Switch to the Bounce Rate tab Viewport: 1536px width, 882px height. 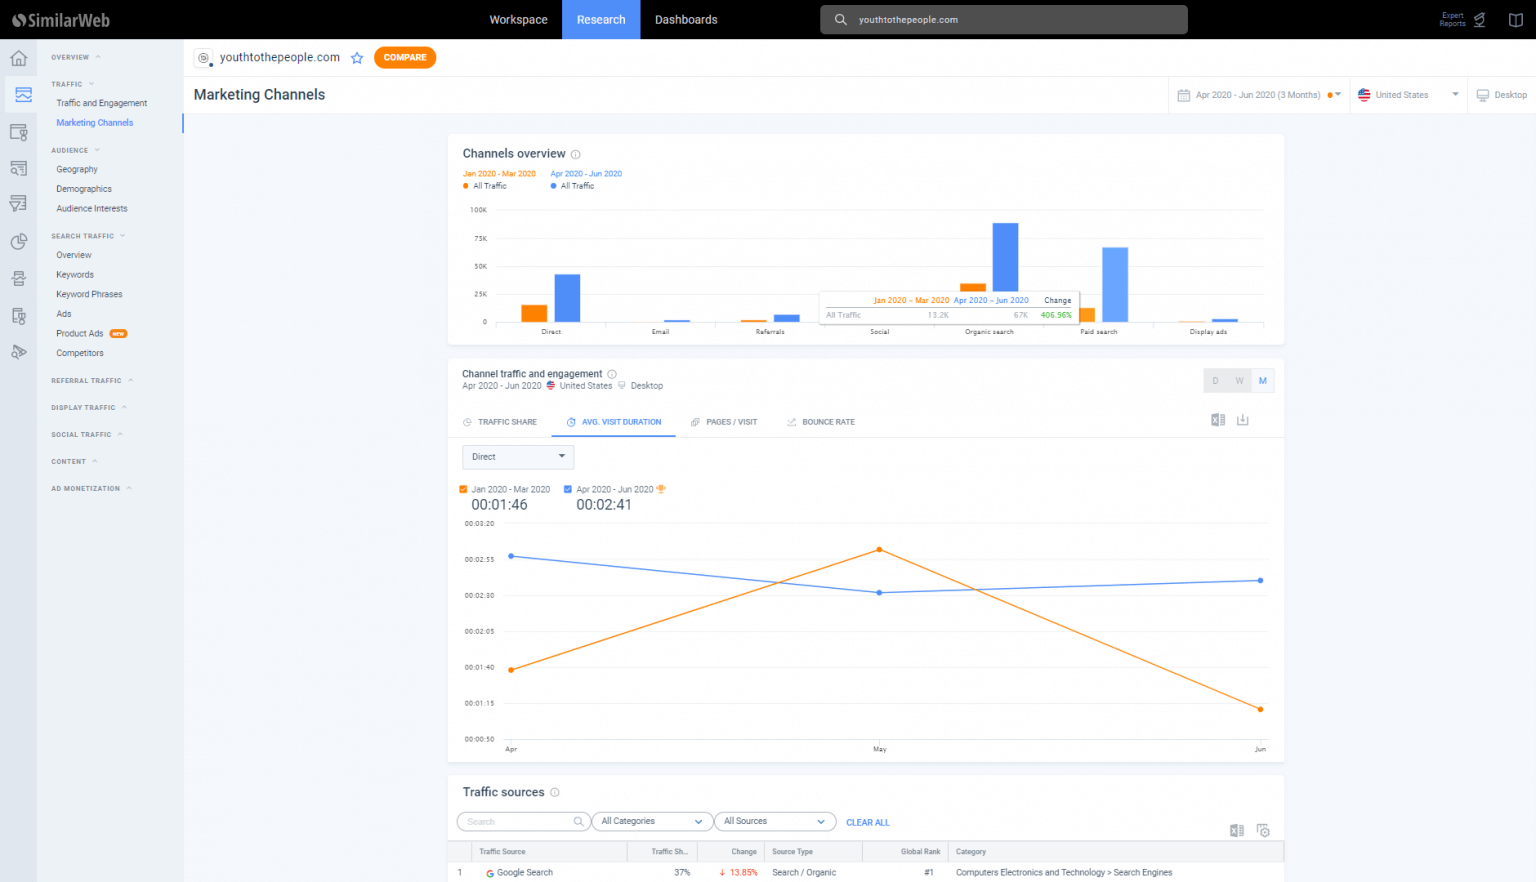[x=821, y=422]
